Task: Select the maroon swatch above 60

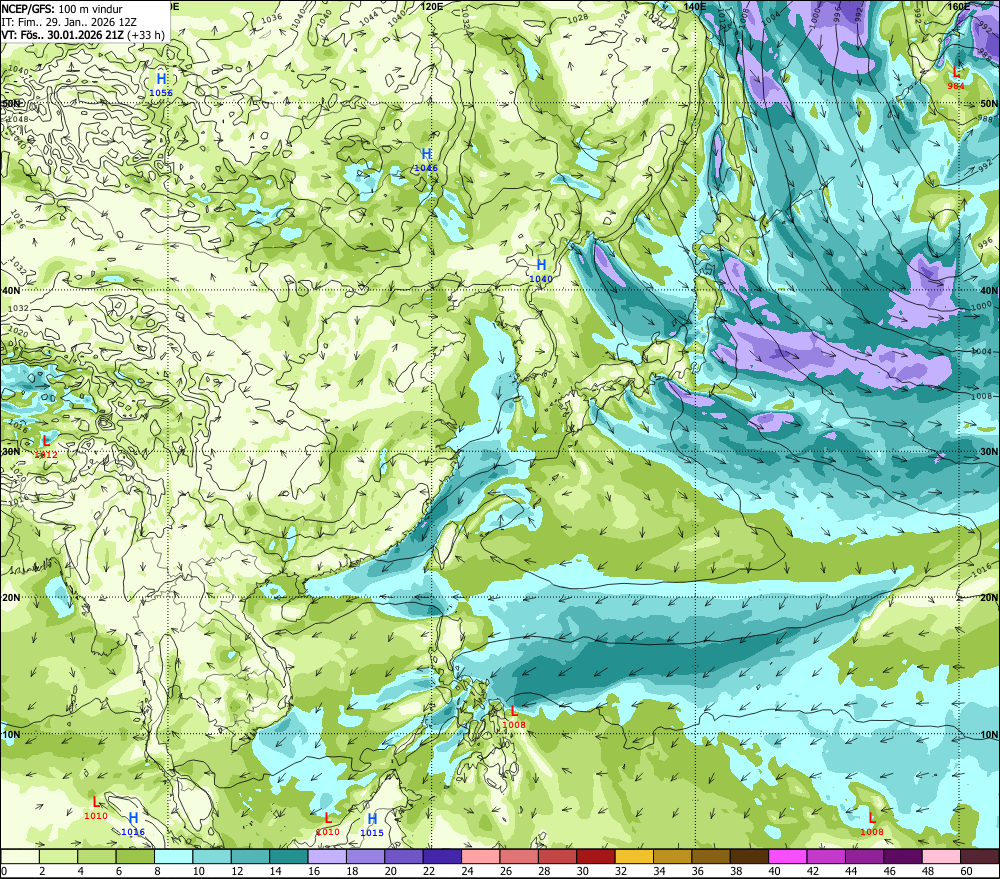Action: click(x=980, y=856)
